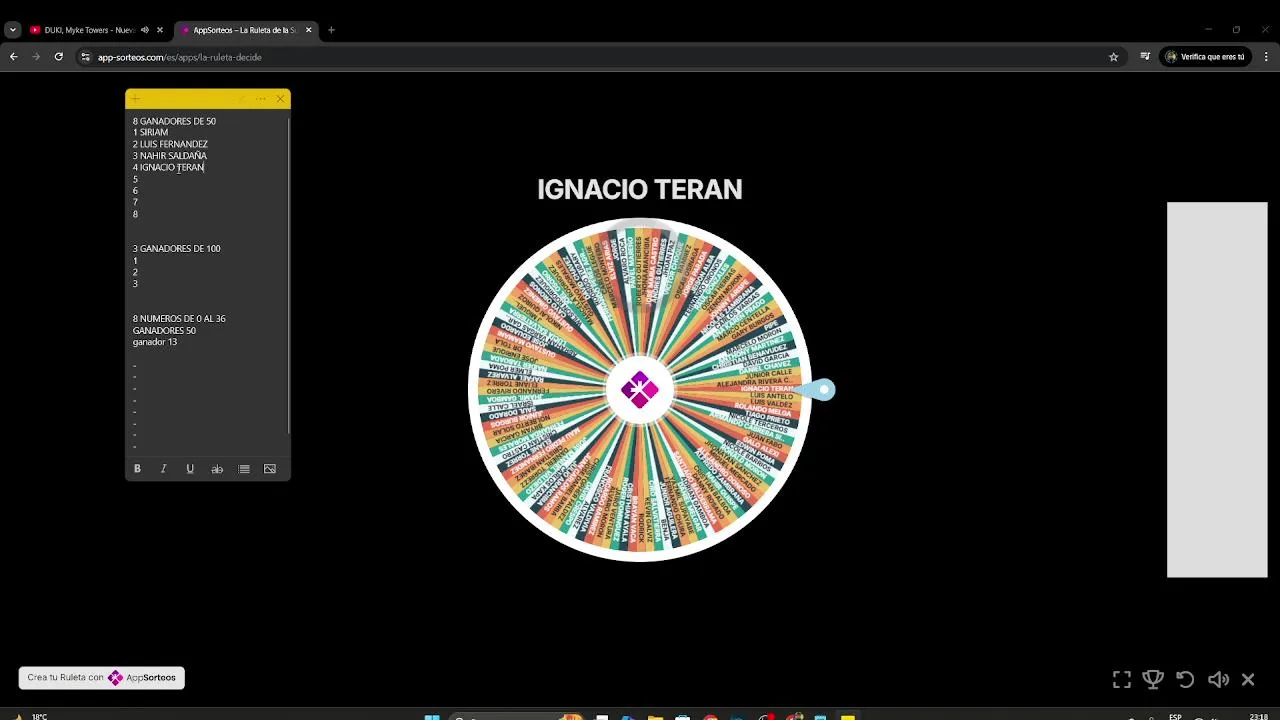Image resolution: width=1280 pixels, height=720 pixels.
Task: Click the '4 IGNACIO TERAN' note line
Action: (168, 168)
